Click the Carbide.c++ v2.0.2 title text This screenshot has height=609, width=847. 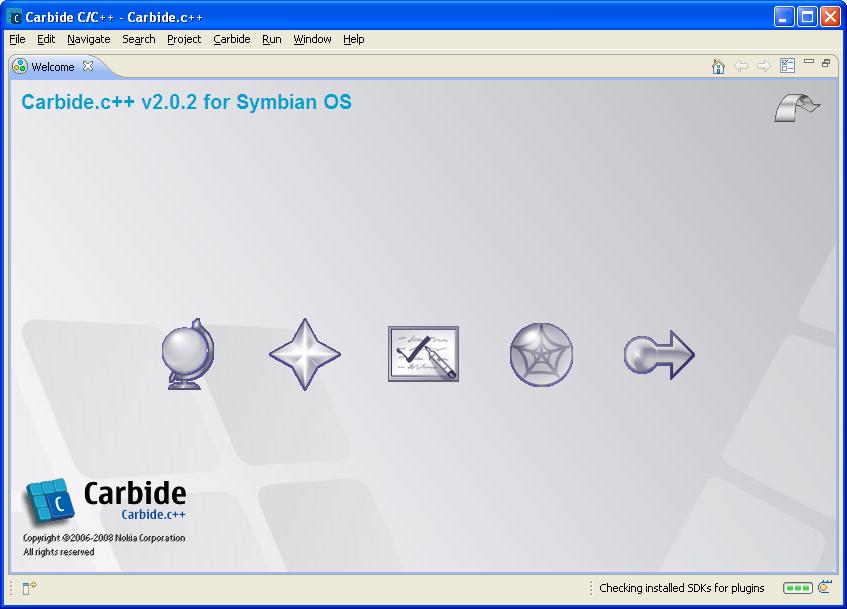click(x=186, y=102)
